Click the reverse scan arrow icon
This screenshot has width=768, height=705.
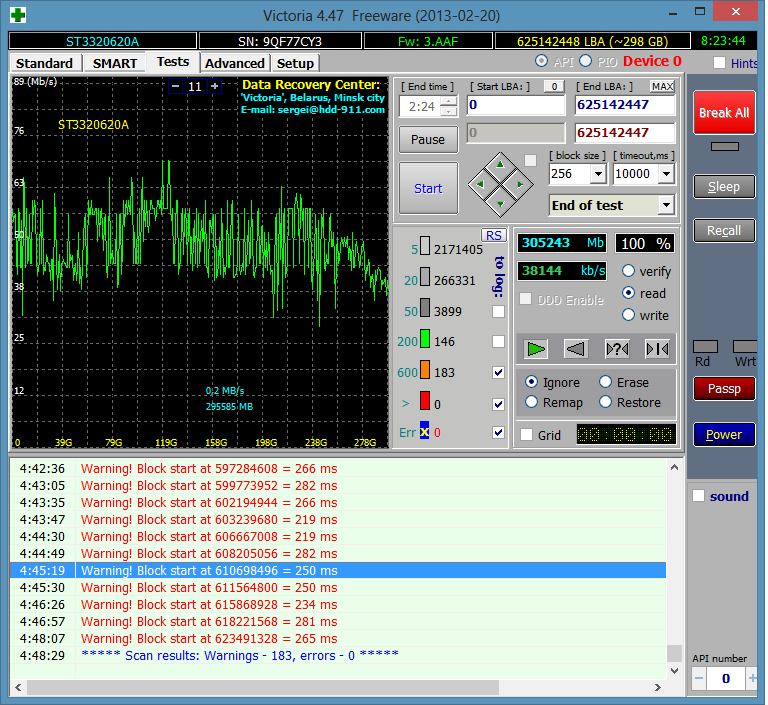576,349
